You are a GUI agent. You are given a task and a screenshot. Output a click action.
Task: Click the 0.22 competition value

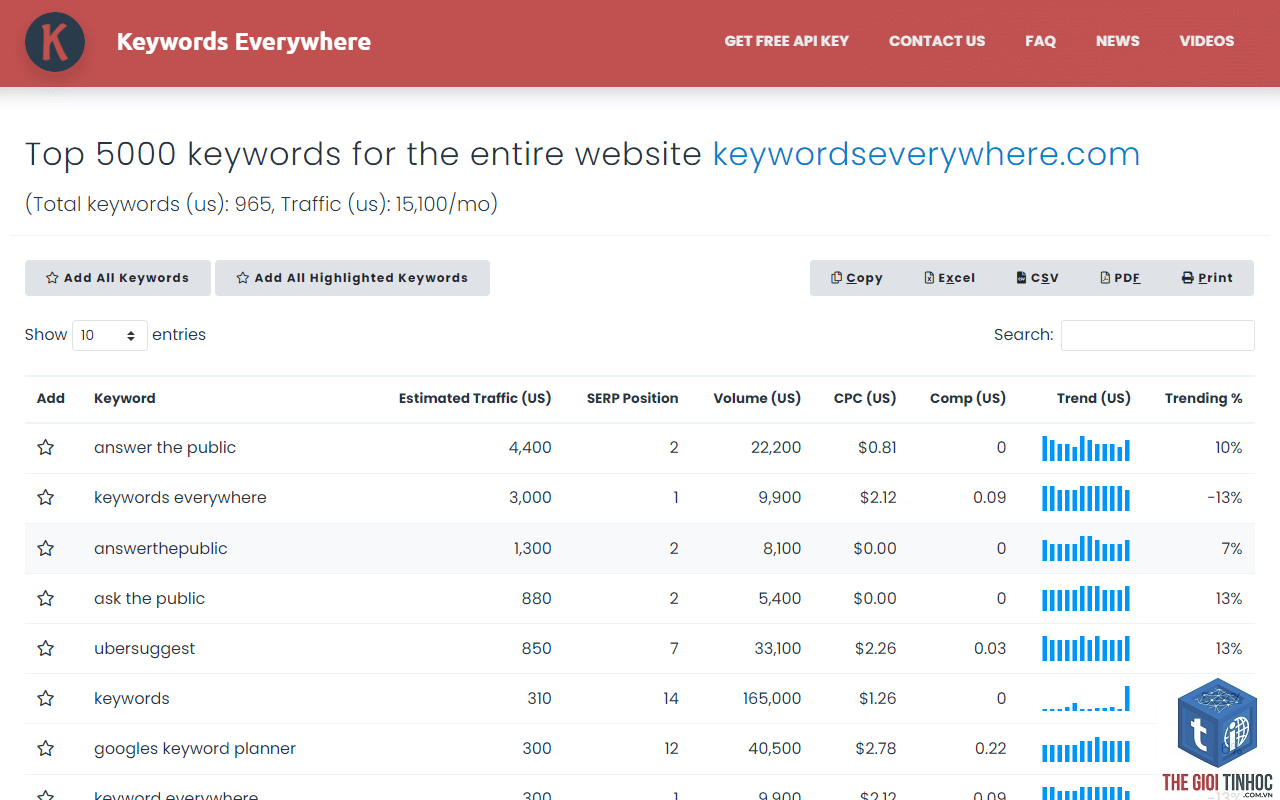[x=989, y=748]
